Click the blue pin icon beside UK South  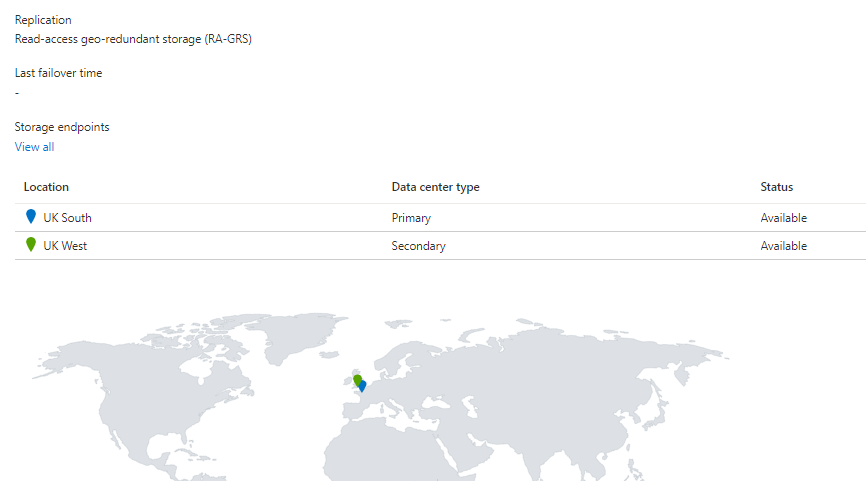[31, 216]
